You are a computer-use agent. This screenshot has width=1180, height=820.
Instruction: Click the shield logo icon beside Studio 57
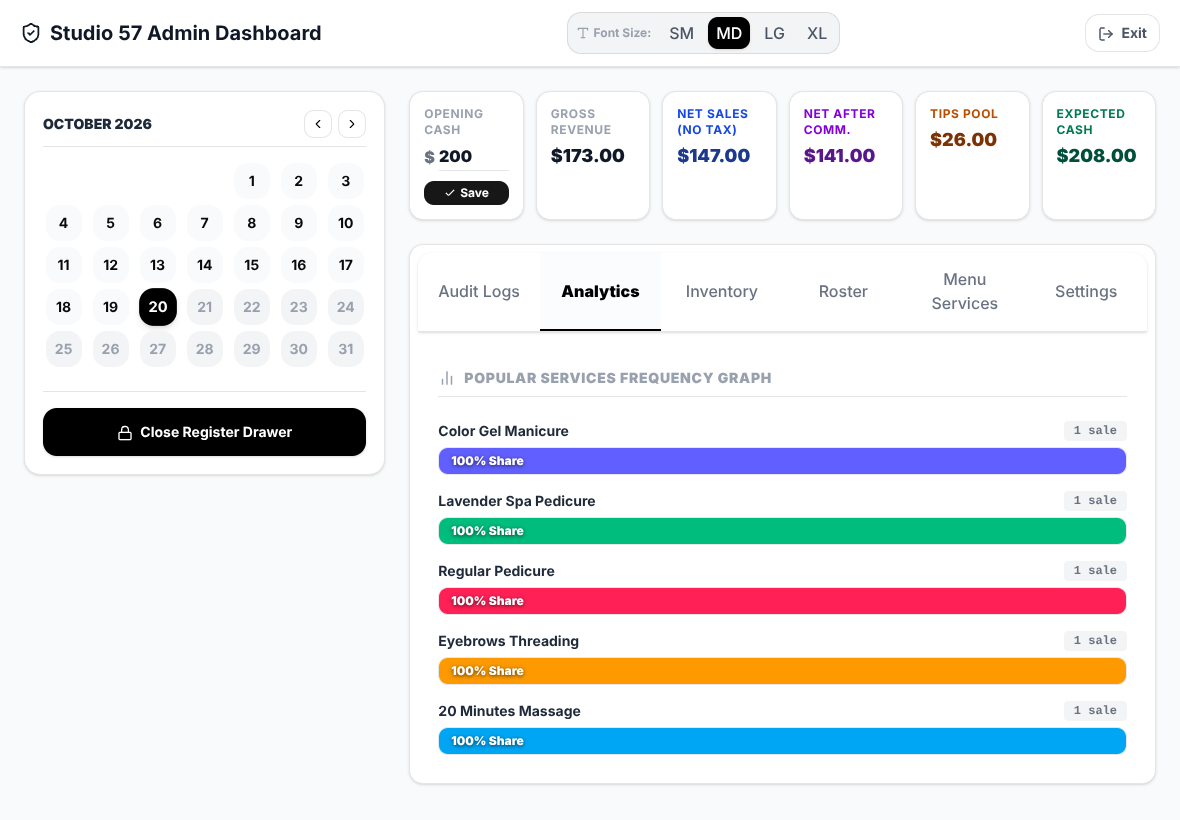click(31, 33)
